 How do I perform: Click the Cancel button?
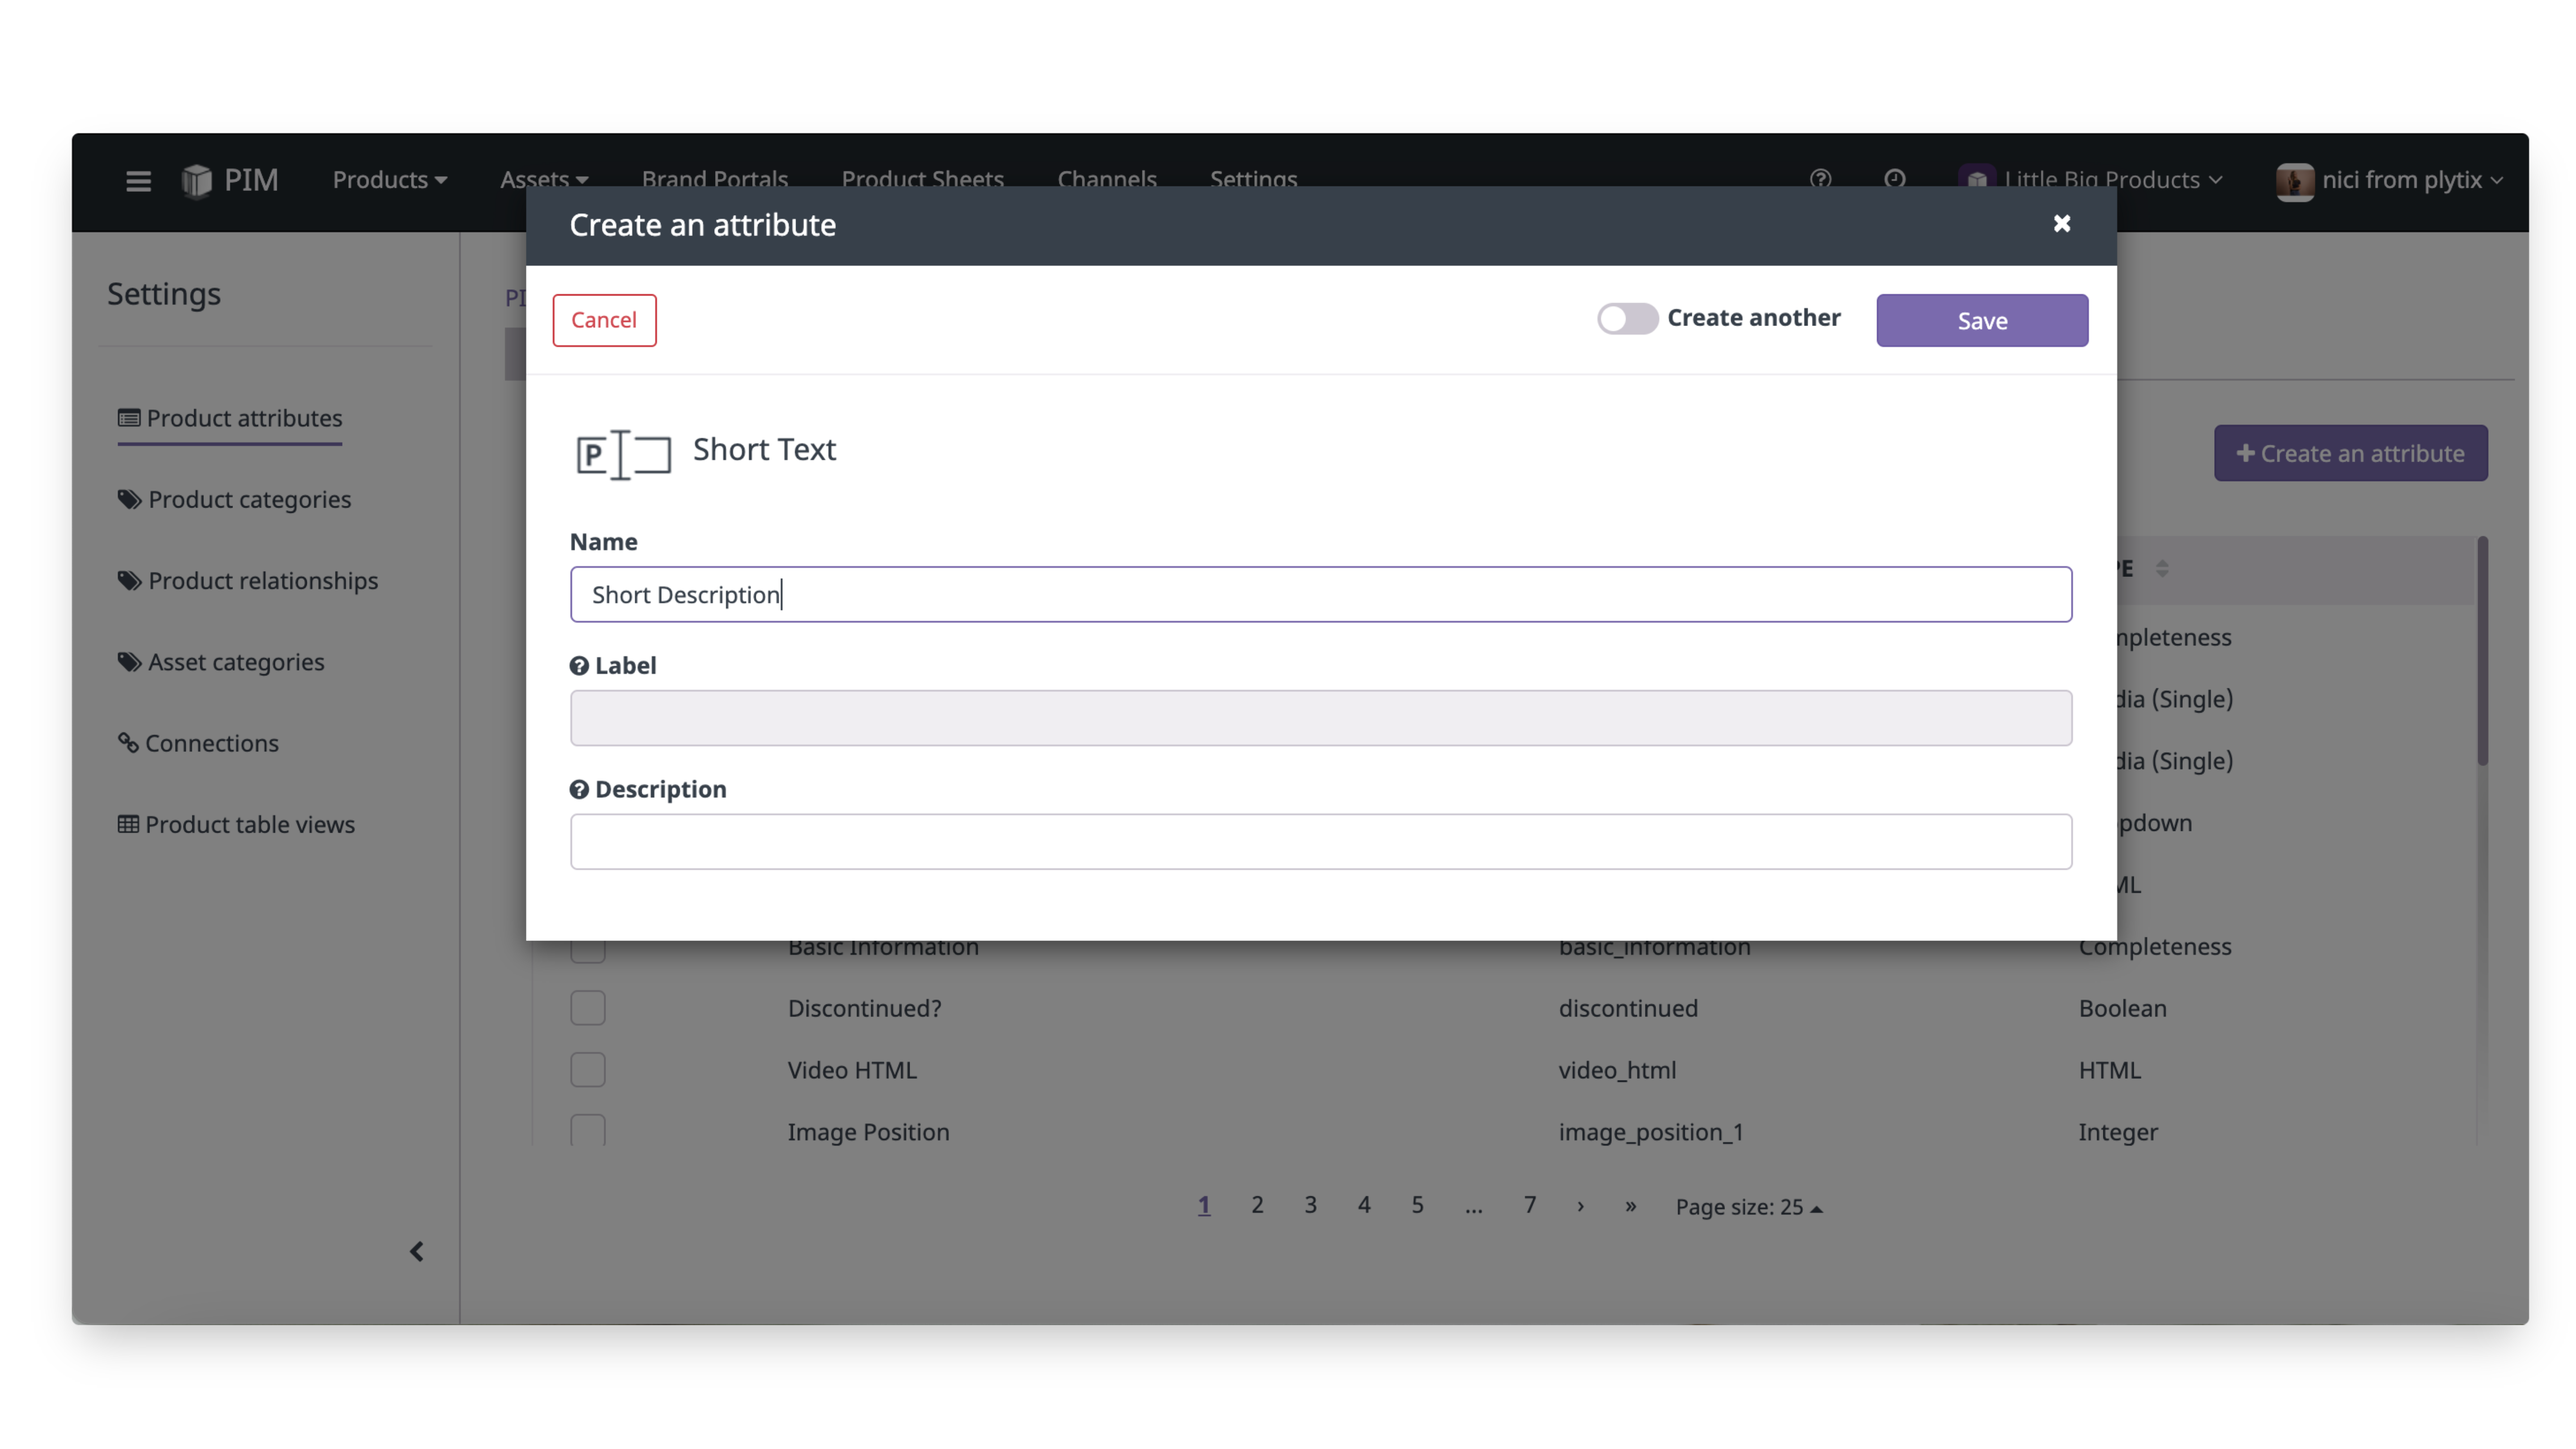pos(604,321)
